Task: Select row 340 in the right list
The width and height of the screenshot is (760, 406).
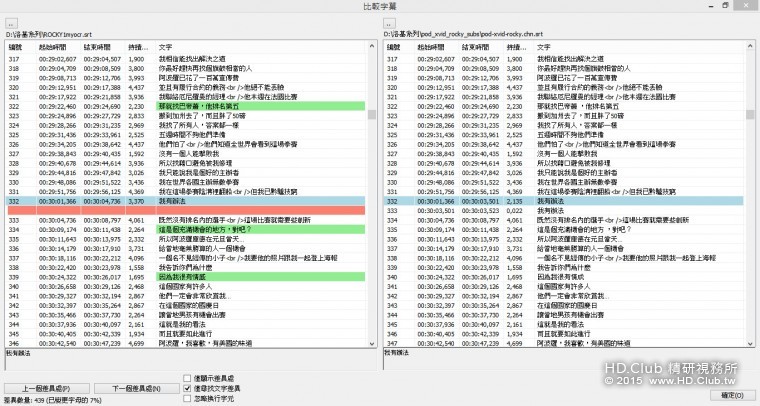Action: (x=564, y=277)
